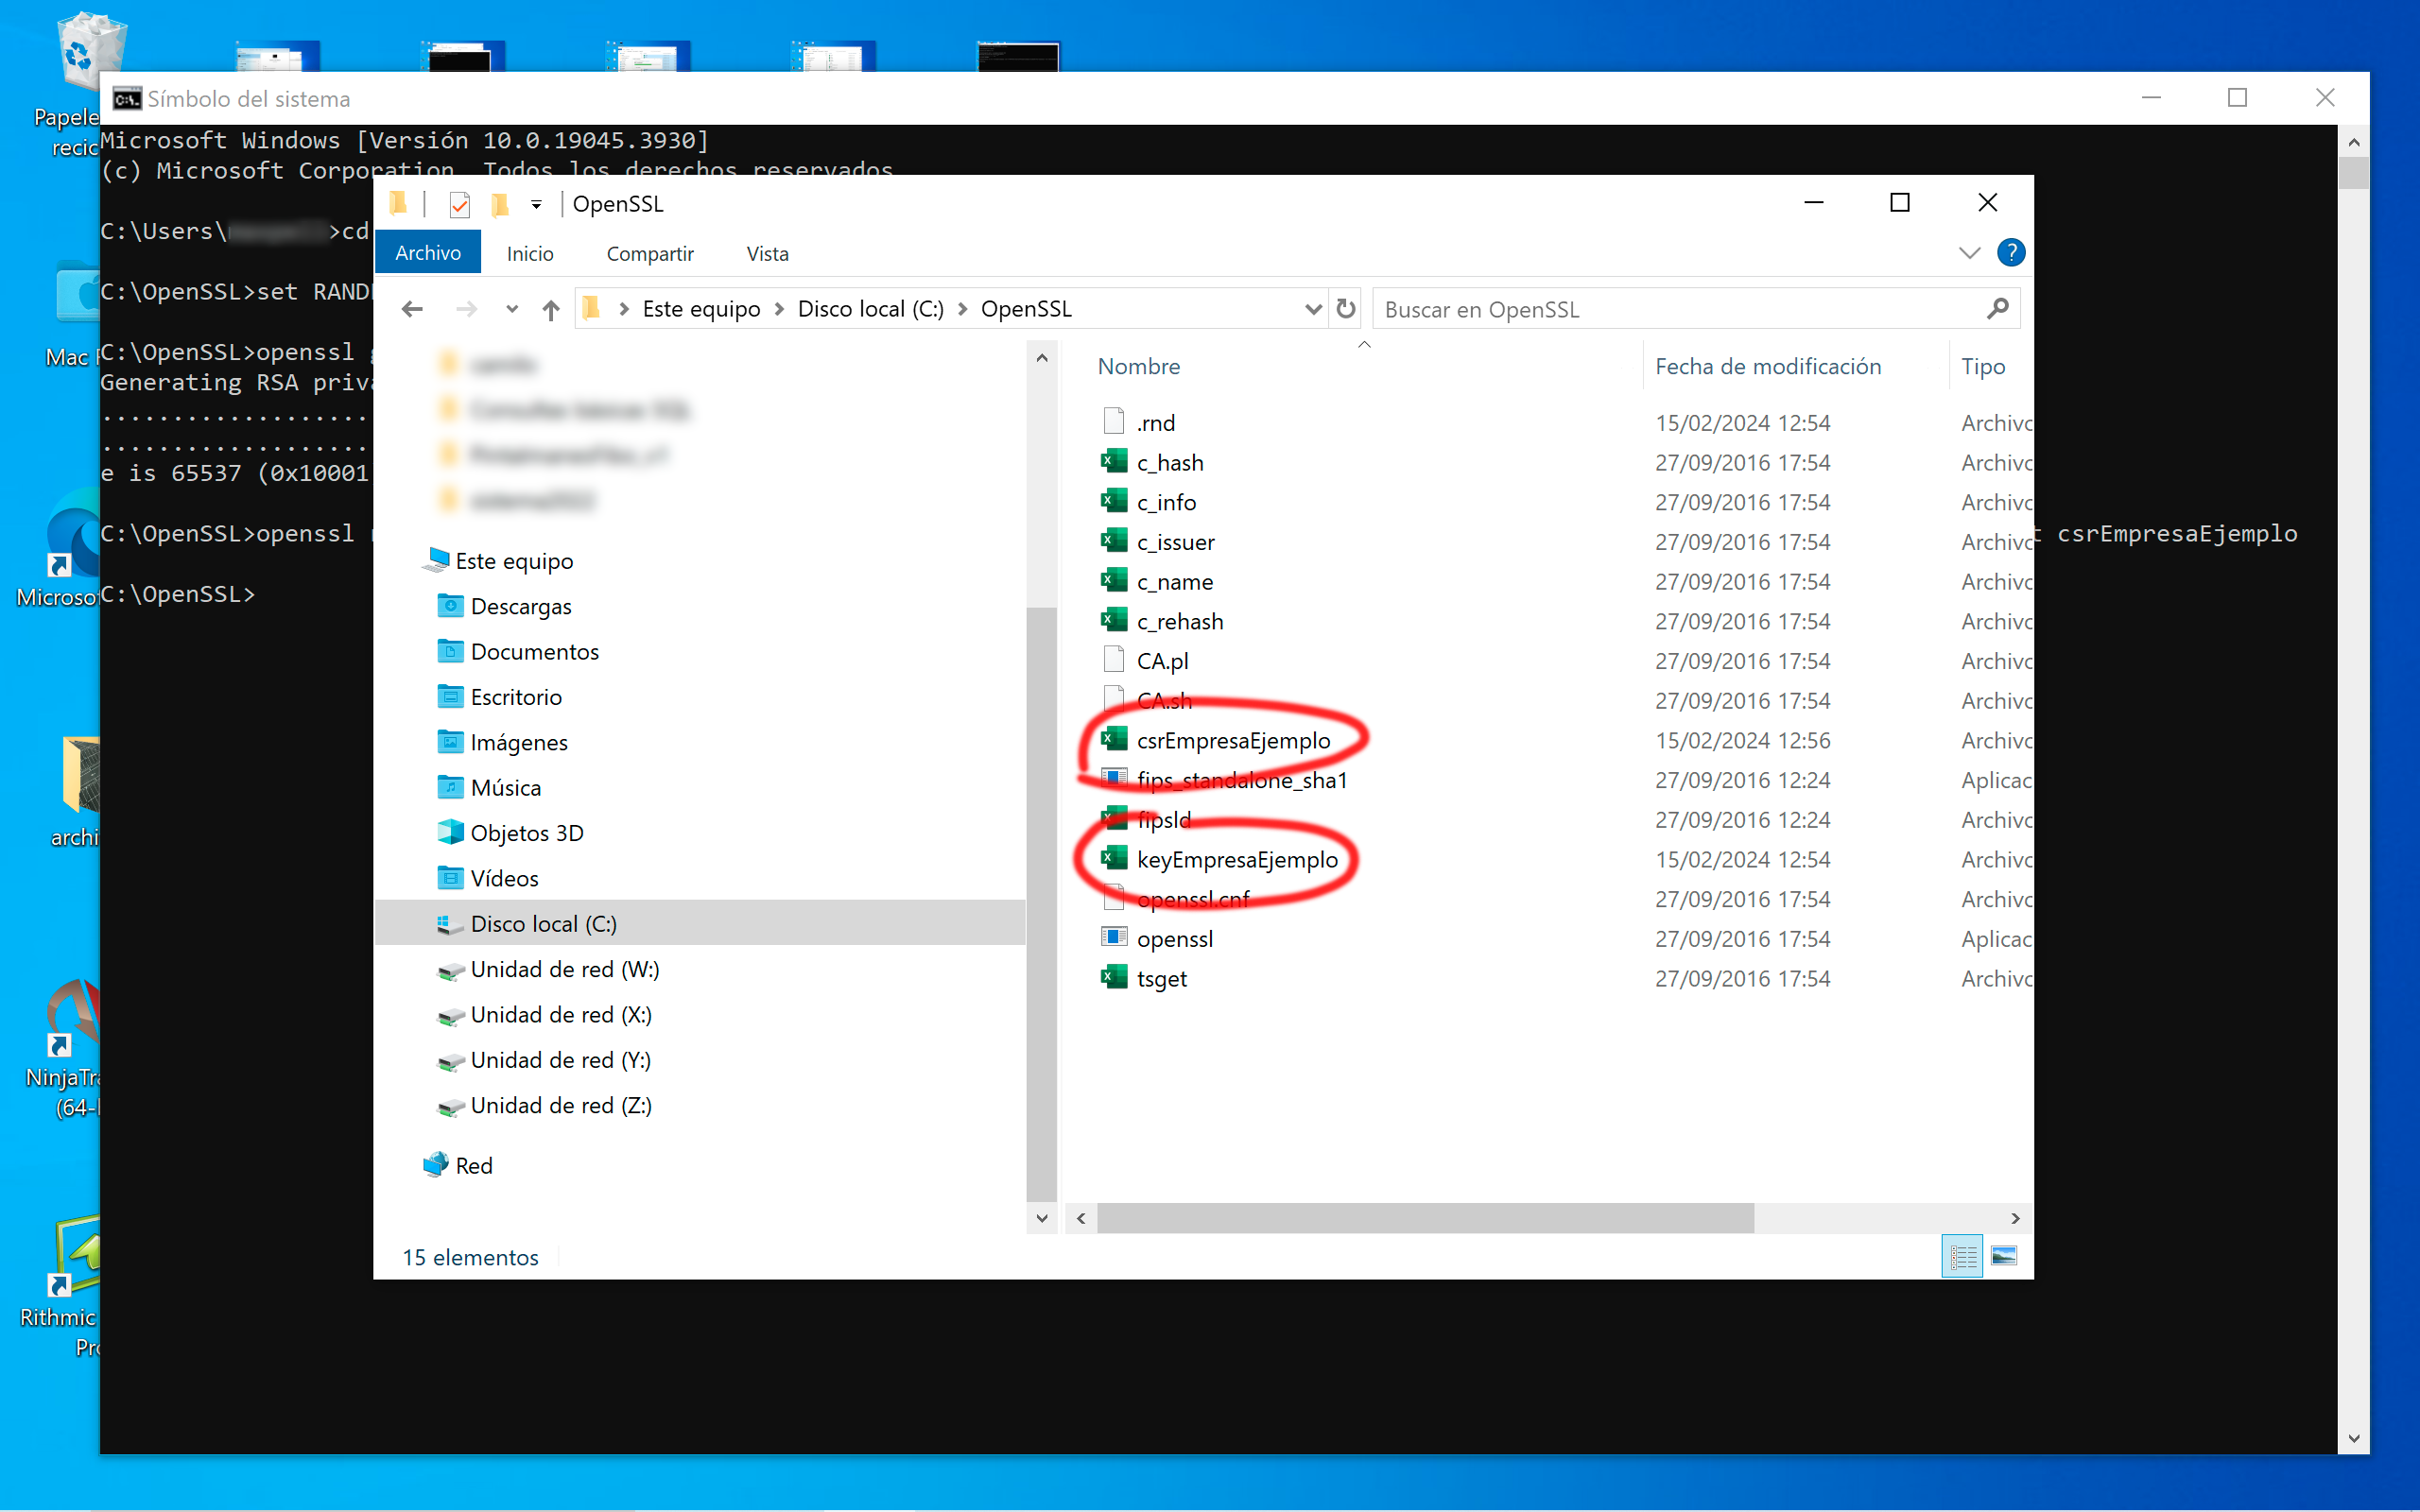Open the csrEmpresaEjemplo certificate request file

tap(1233, 740)
